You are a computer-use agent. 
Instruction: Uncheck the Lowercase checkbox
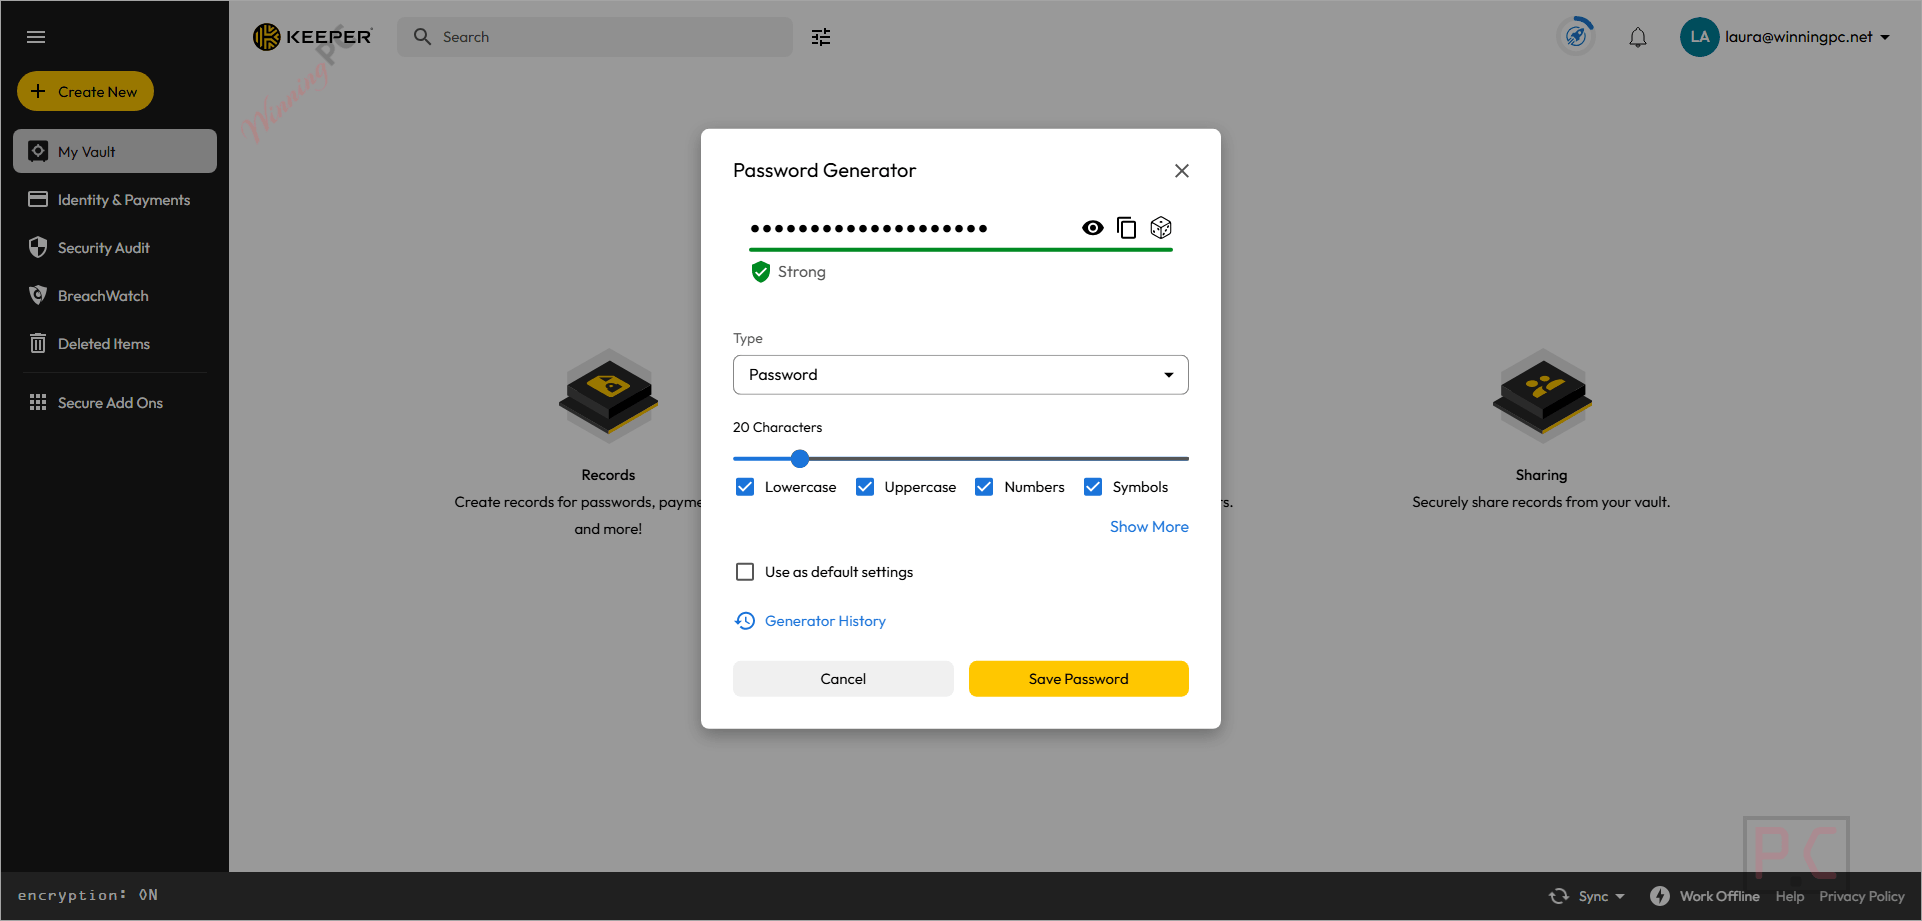point(745,487)
